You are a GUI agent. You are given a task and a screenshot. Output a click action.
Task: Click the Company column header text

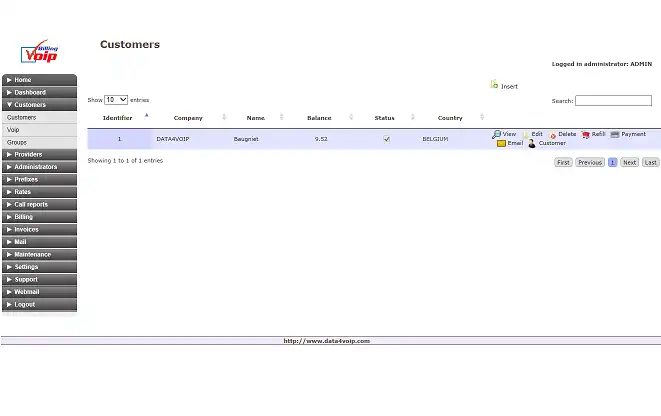click(x=188, y=118)
